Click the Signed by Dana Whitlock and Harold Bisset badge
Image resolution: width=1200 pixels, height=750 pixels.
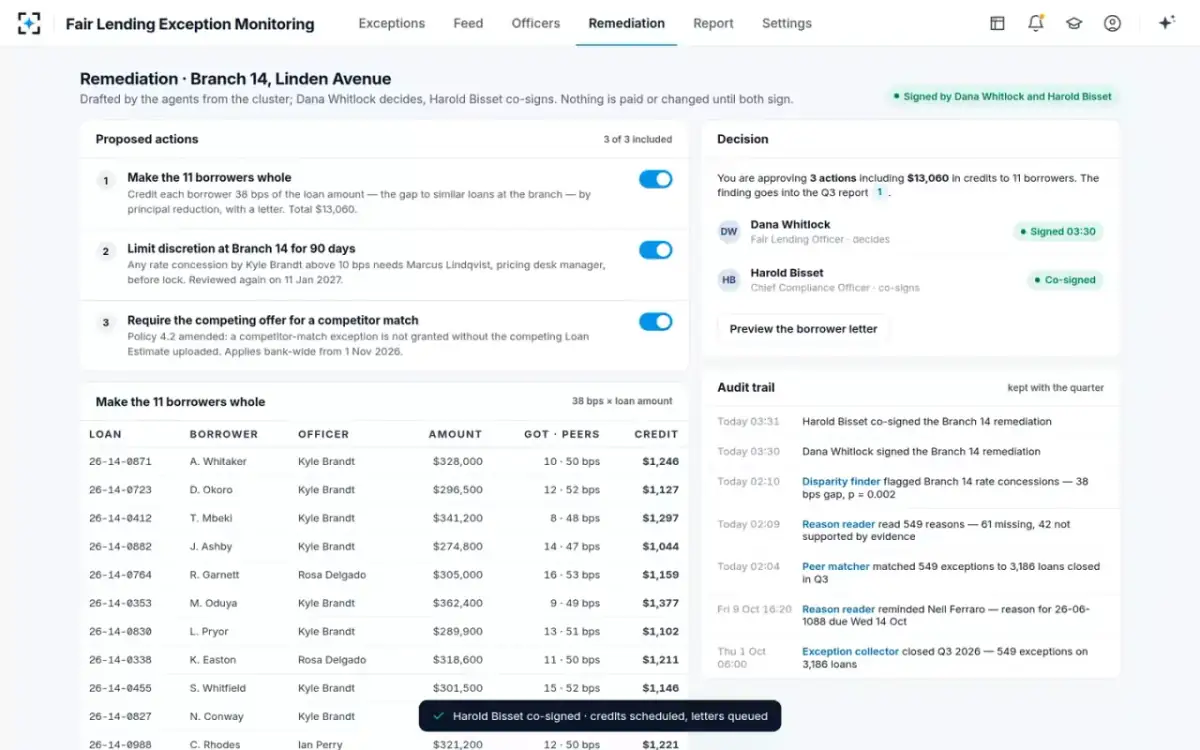click(1002, 97)
